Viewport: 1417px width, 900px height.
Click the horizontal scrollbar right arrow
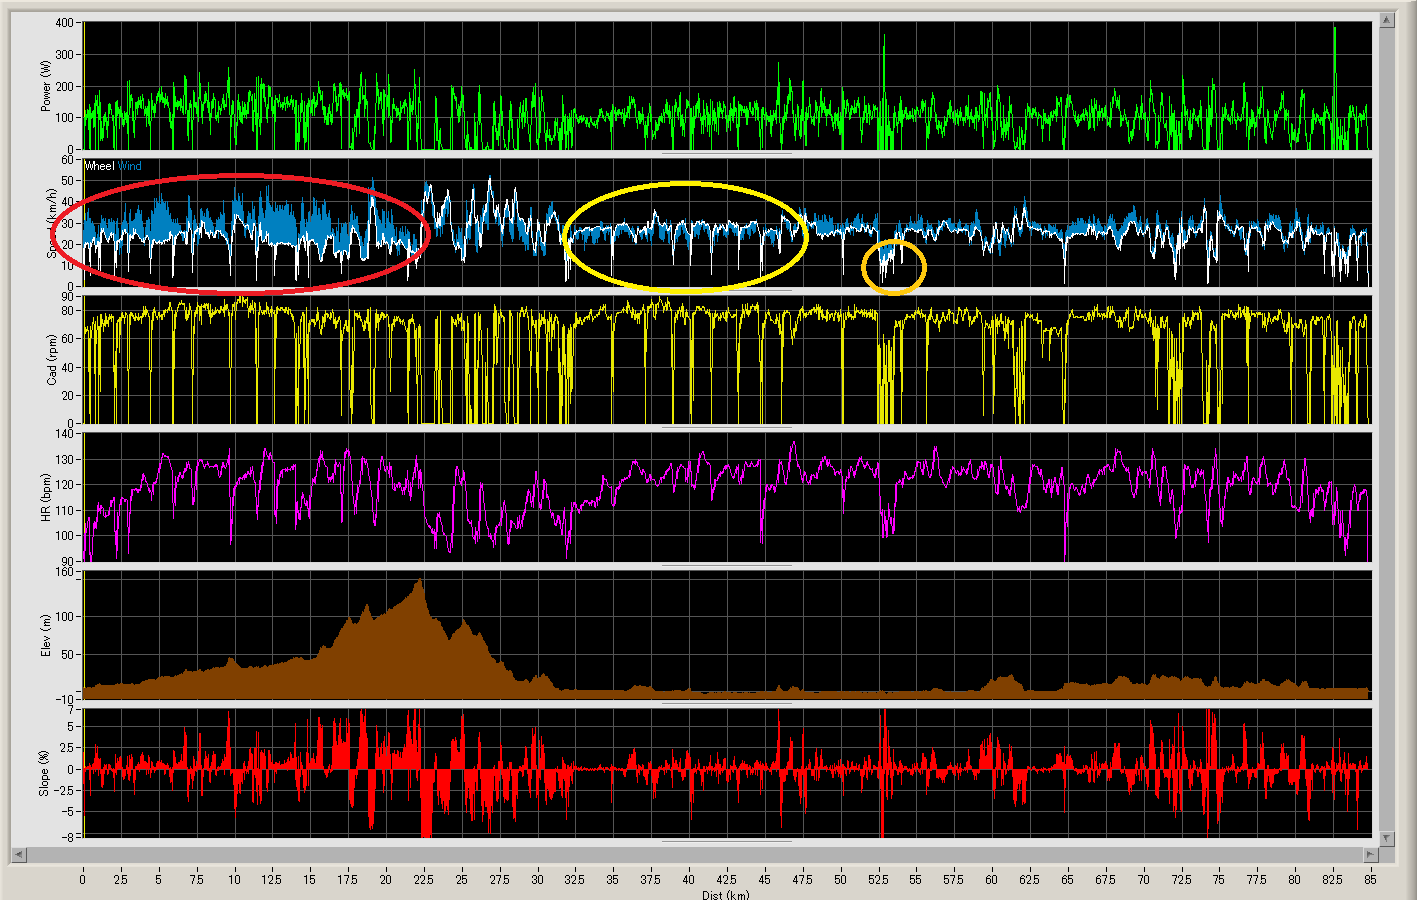coord(1371,855)
